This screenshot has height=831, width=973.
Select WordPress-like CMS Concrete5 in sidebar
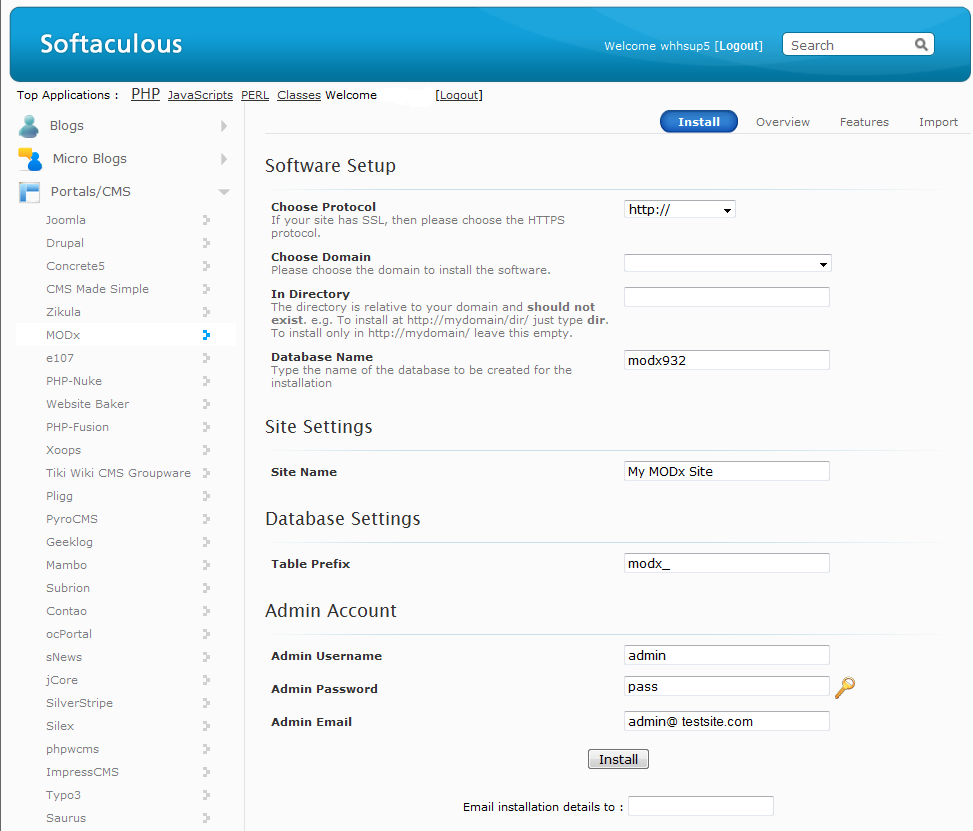tap(75, 266)
